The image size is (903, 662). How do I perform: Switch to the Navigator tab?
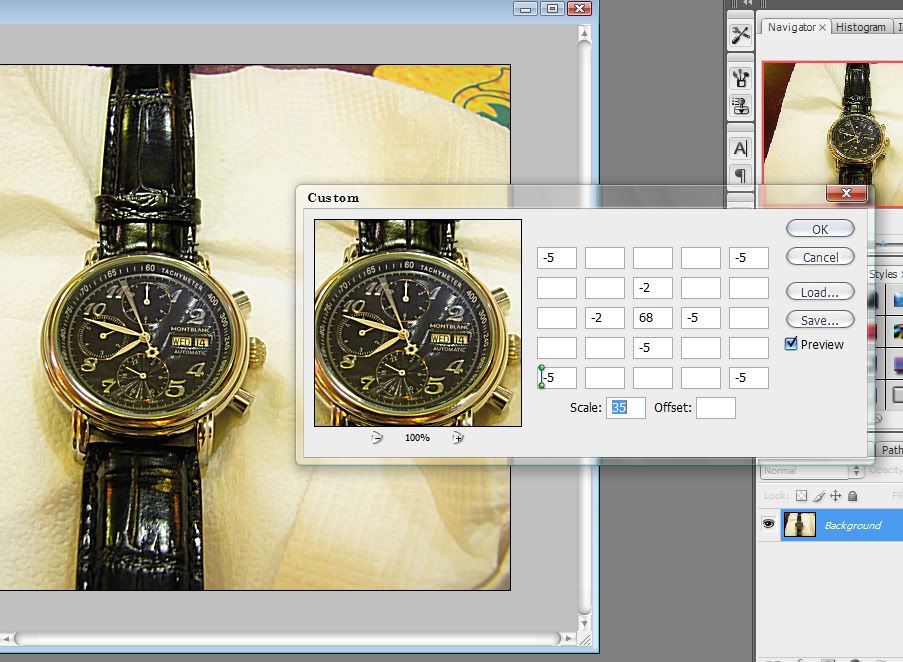coord(791,27)
